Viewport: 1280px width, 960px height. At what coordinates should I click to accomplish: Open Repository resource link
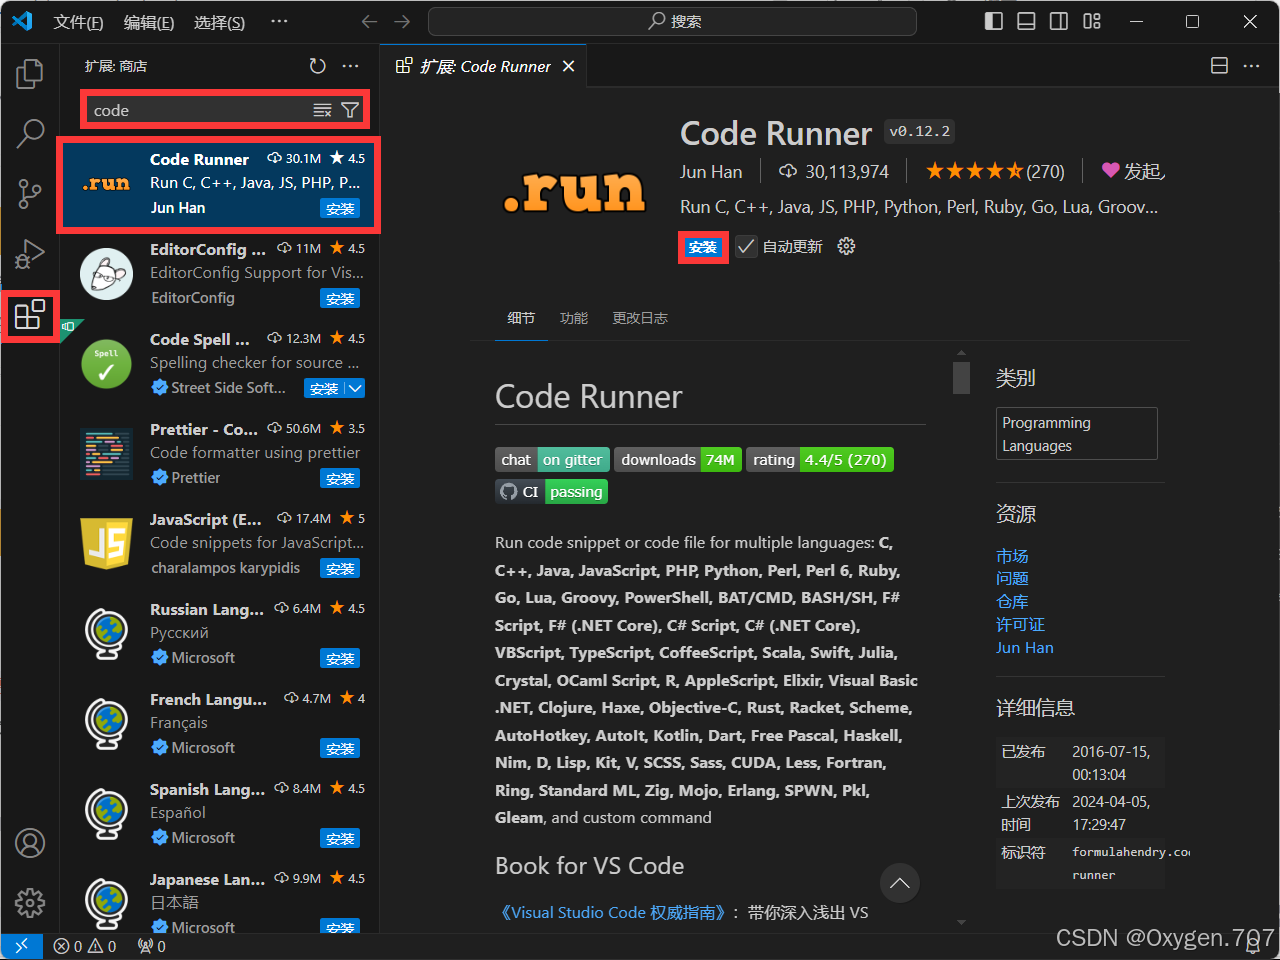tap(1012, 602)
